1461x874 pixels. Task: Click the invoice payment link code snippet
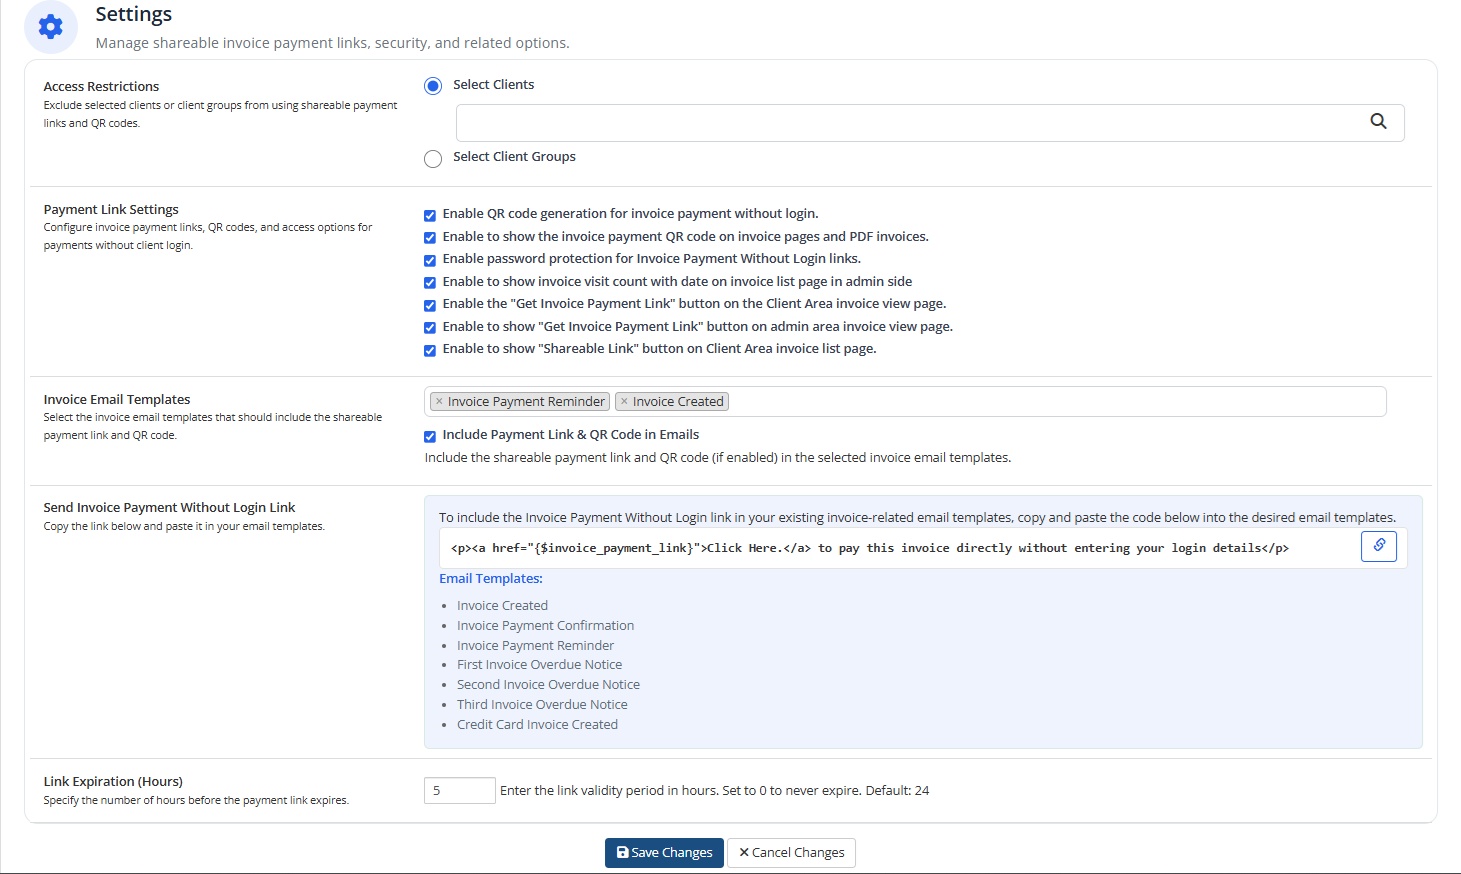[x=870, y=548]
